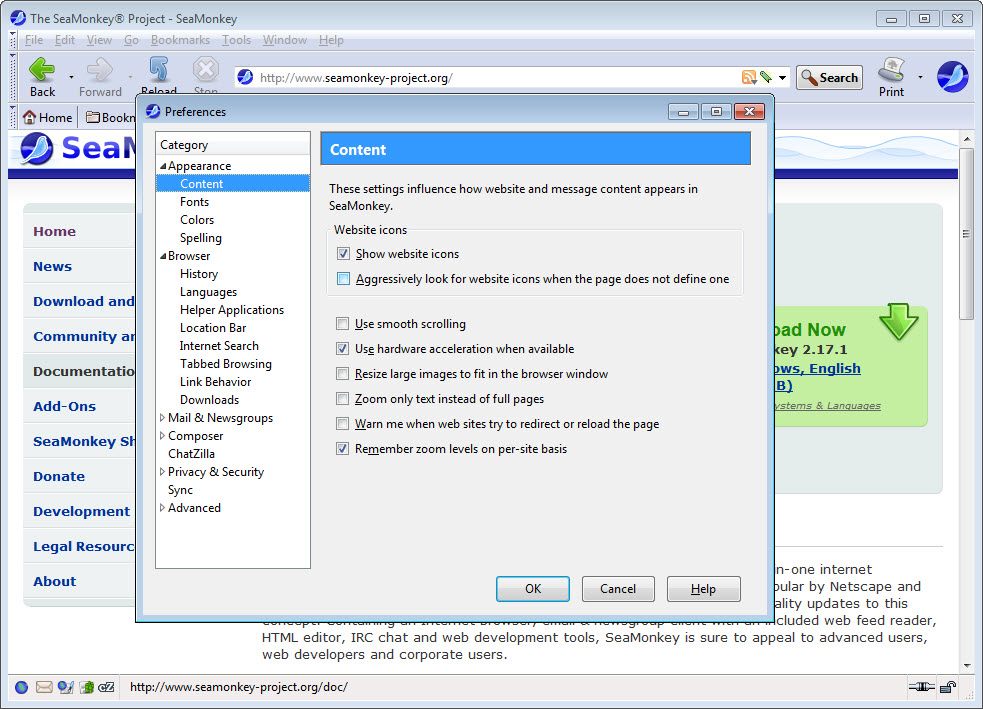The image size is (983, 709).
Task: Click the SeaMonkey logo on the webpage header
Action: click(x=36, y=149)
